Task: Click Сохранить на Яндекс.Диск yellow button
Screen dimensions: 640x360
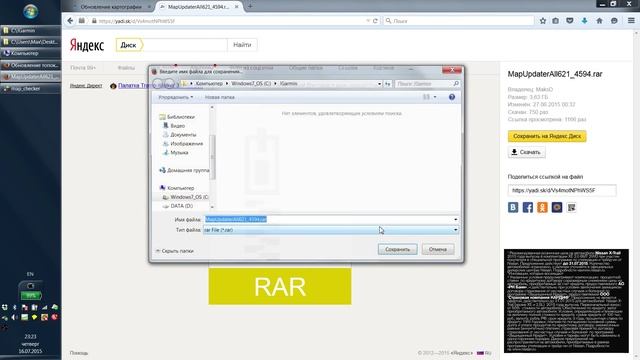Action: click(x=547, y=136)
